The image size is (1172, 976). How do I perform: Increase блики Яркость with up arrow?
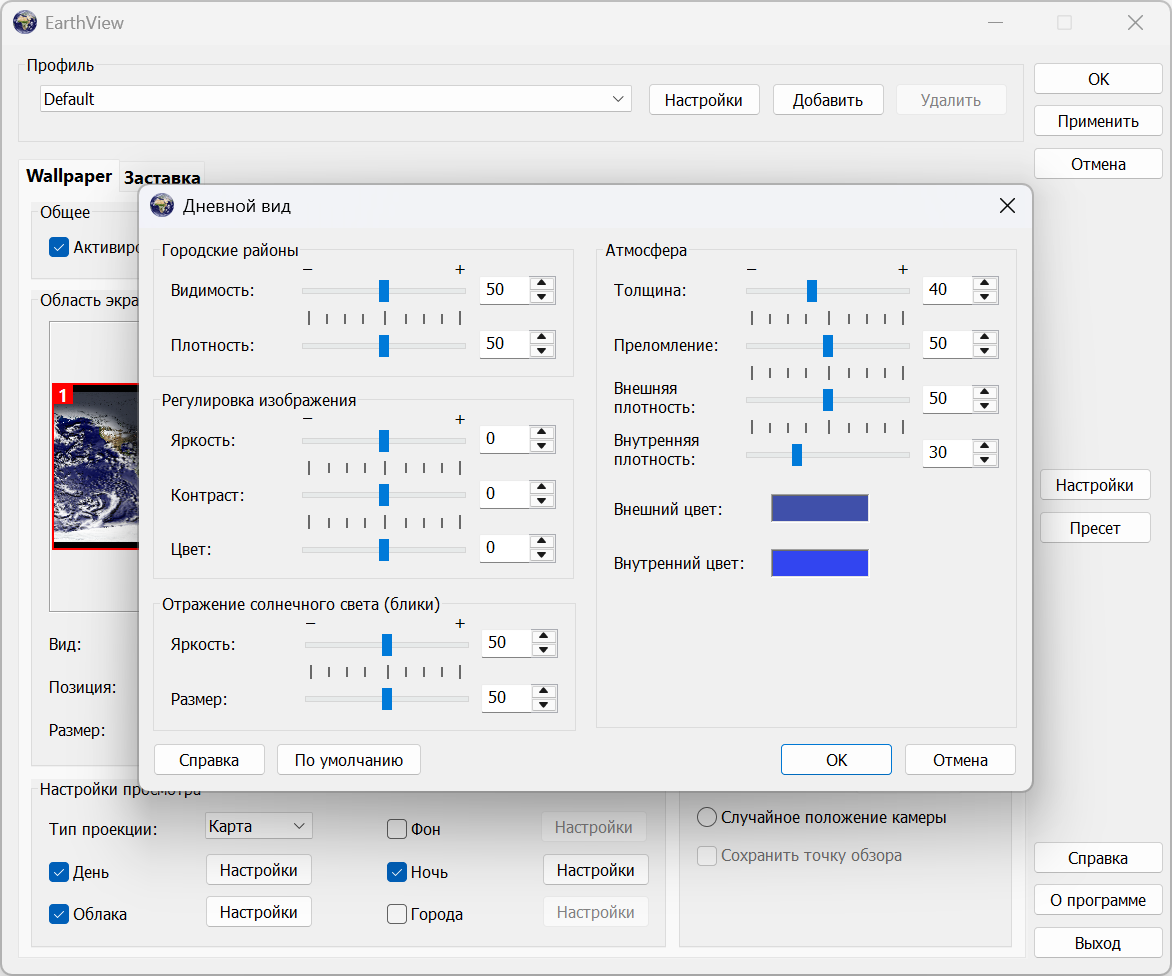544,637
